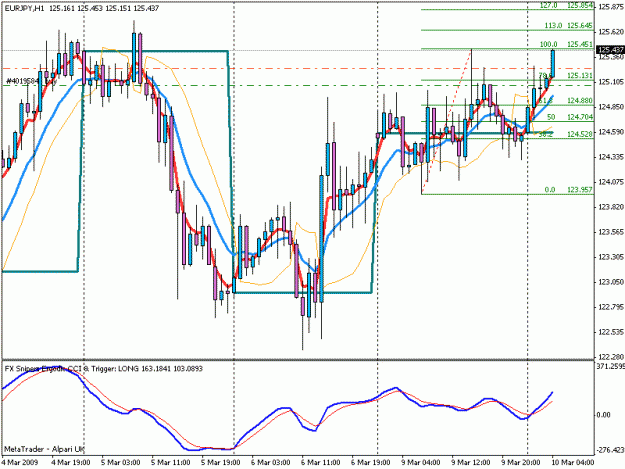
Task: Click time axis label 10 Mar 04:00
Action: (573, 463)
